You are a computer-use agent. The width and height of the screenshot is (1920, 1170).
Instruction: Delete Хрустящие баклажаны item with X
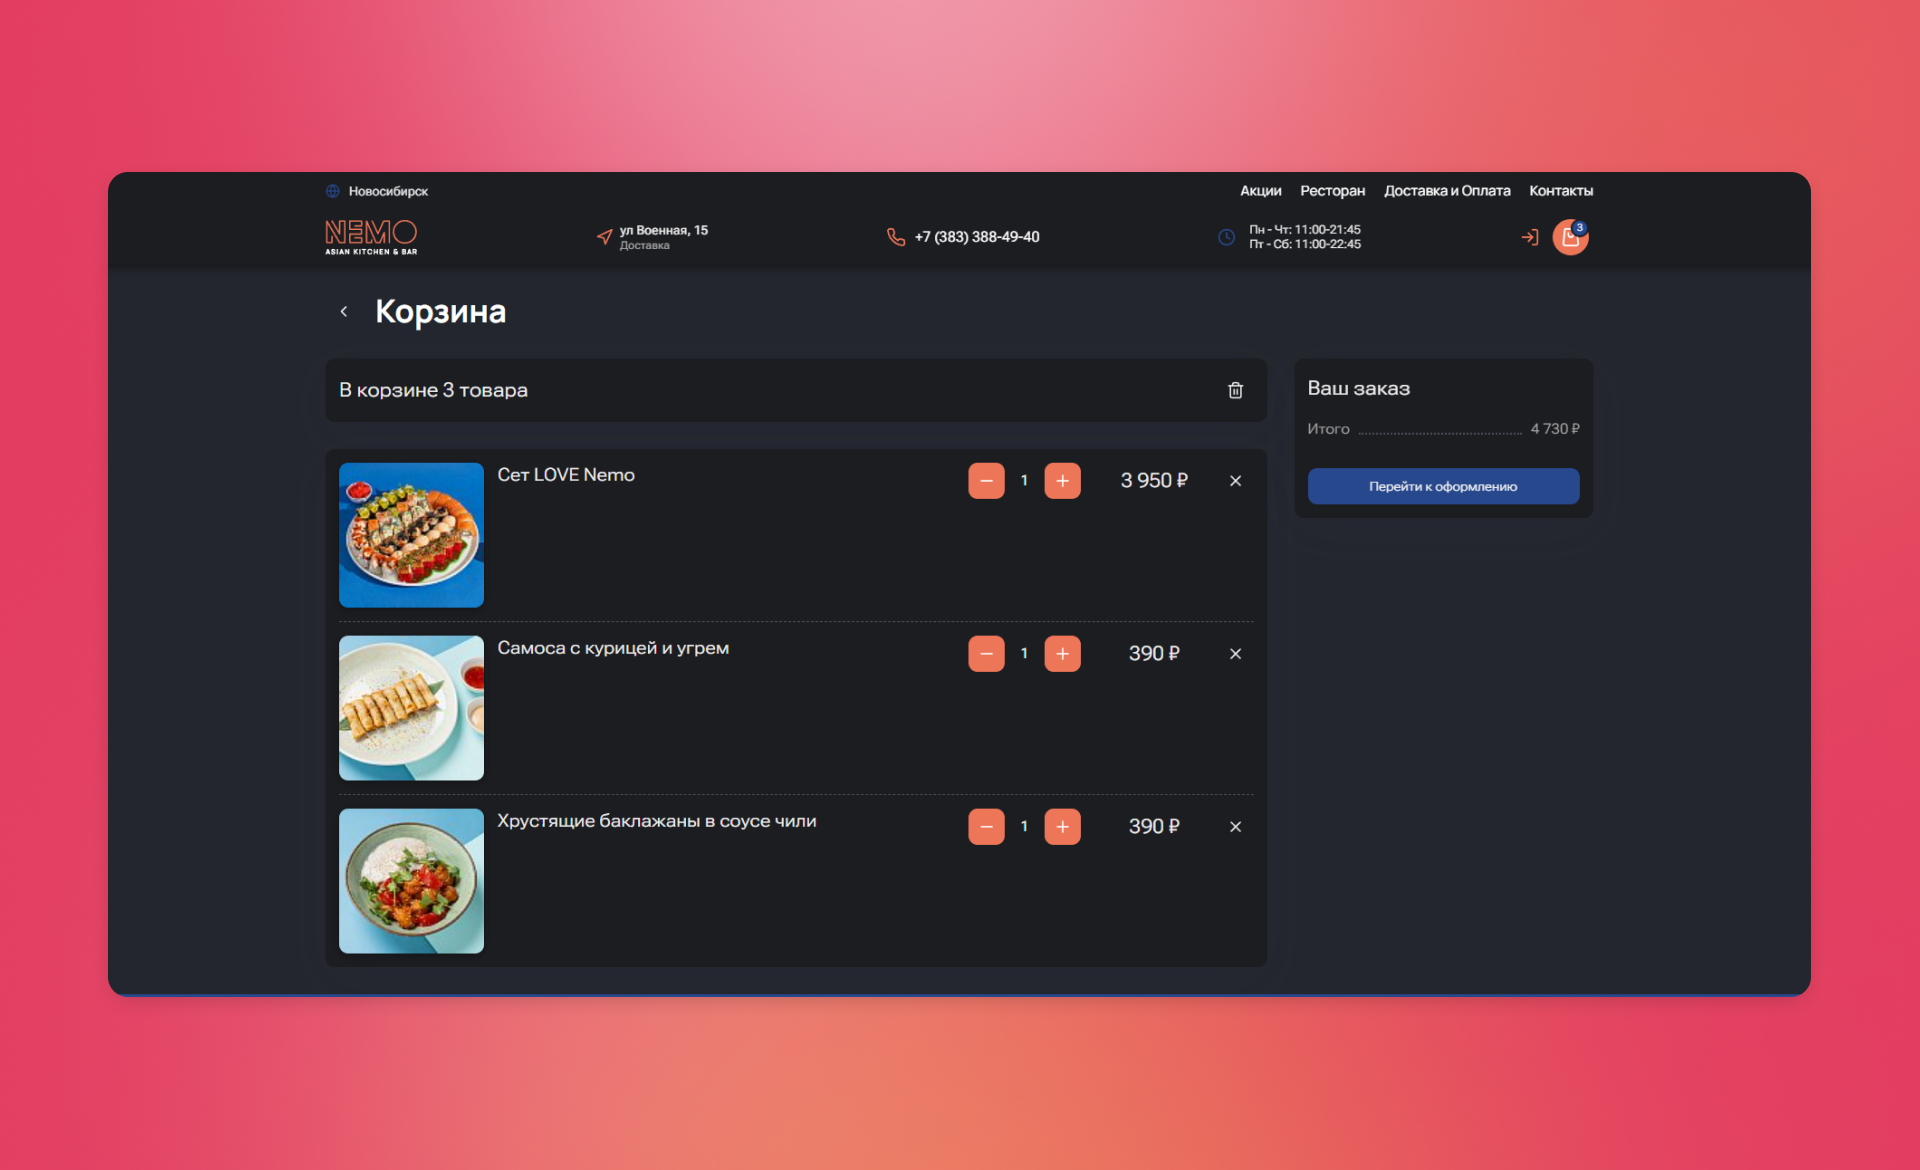[x=1235, y=827]
